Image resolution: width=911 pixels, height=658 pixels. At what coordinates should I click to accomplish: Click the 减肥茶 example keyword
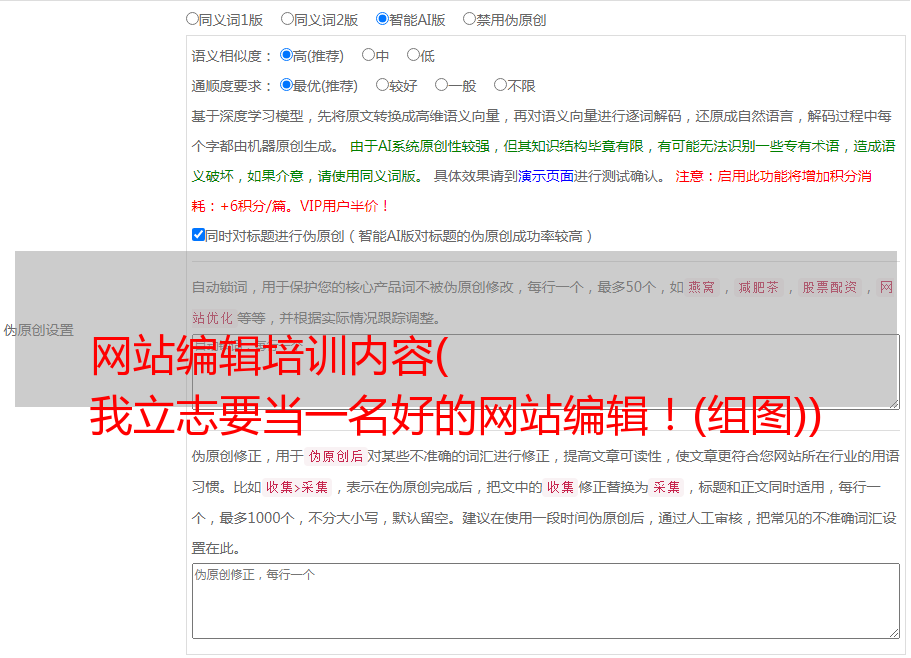point(758,287)
